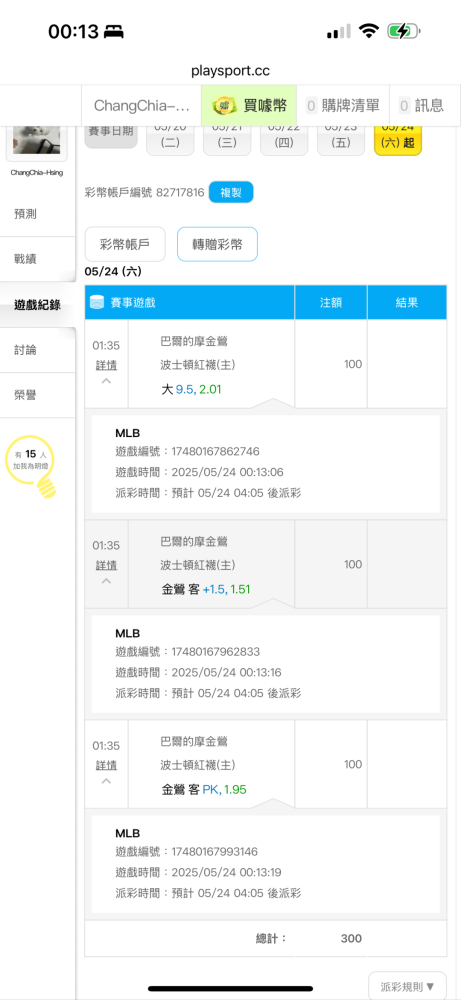Viewport: 461px width, 1000px height.
Task: Collapse the first game's 詳情 chevron
Action: pyautogui.click(x=106, y=381)
